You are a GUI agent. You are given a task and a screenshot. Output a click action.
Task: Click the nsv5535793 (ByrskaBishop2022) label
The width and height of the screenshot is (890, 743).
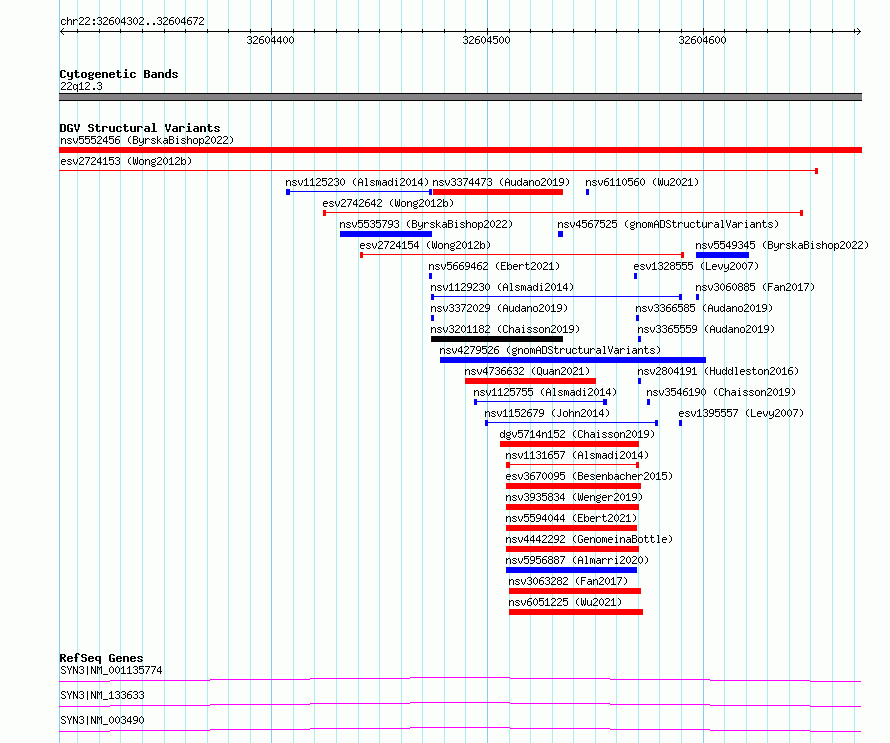click(426, 224)
